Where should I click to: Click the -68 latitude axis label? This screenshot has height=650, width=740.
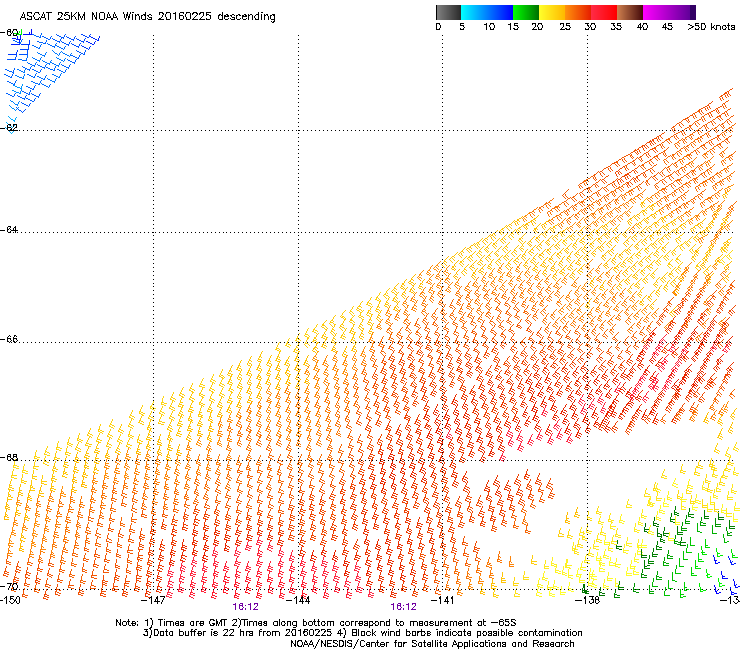tap(9, 457)
